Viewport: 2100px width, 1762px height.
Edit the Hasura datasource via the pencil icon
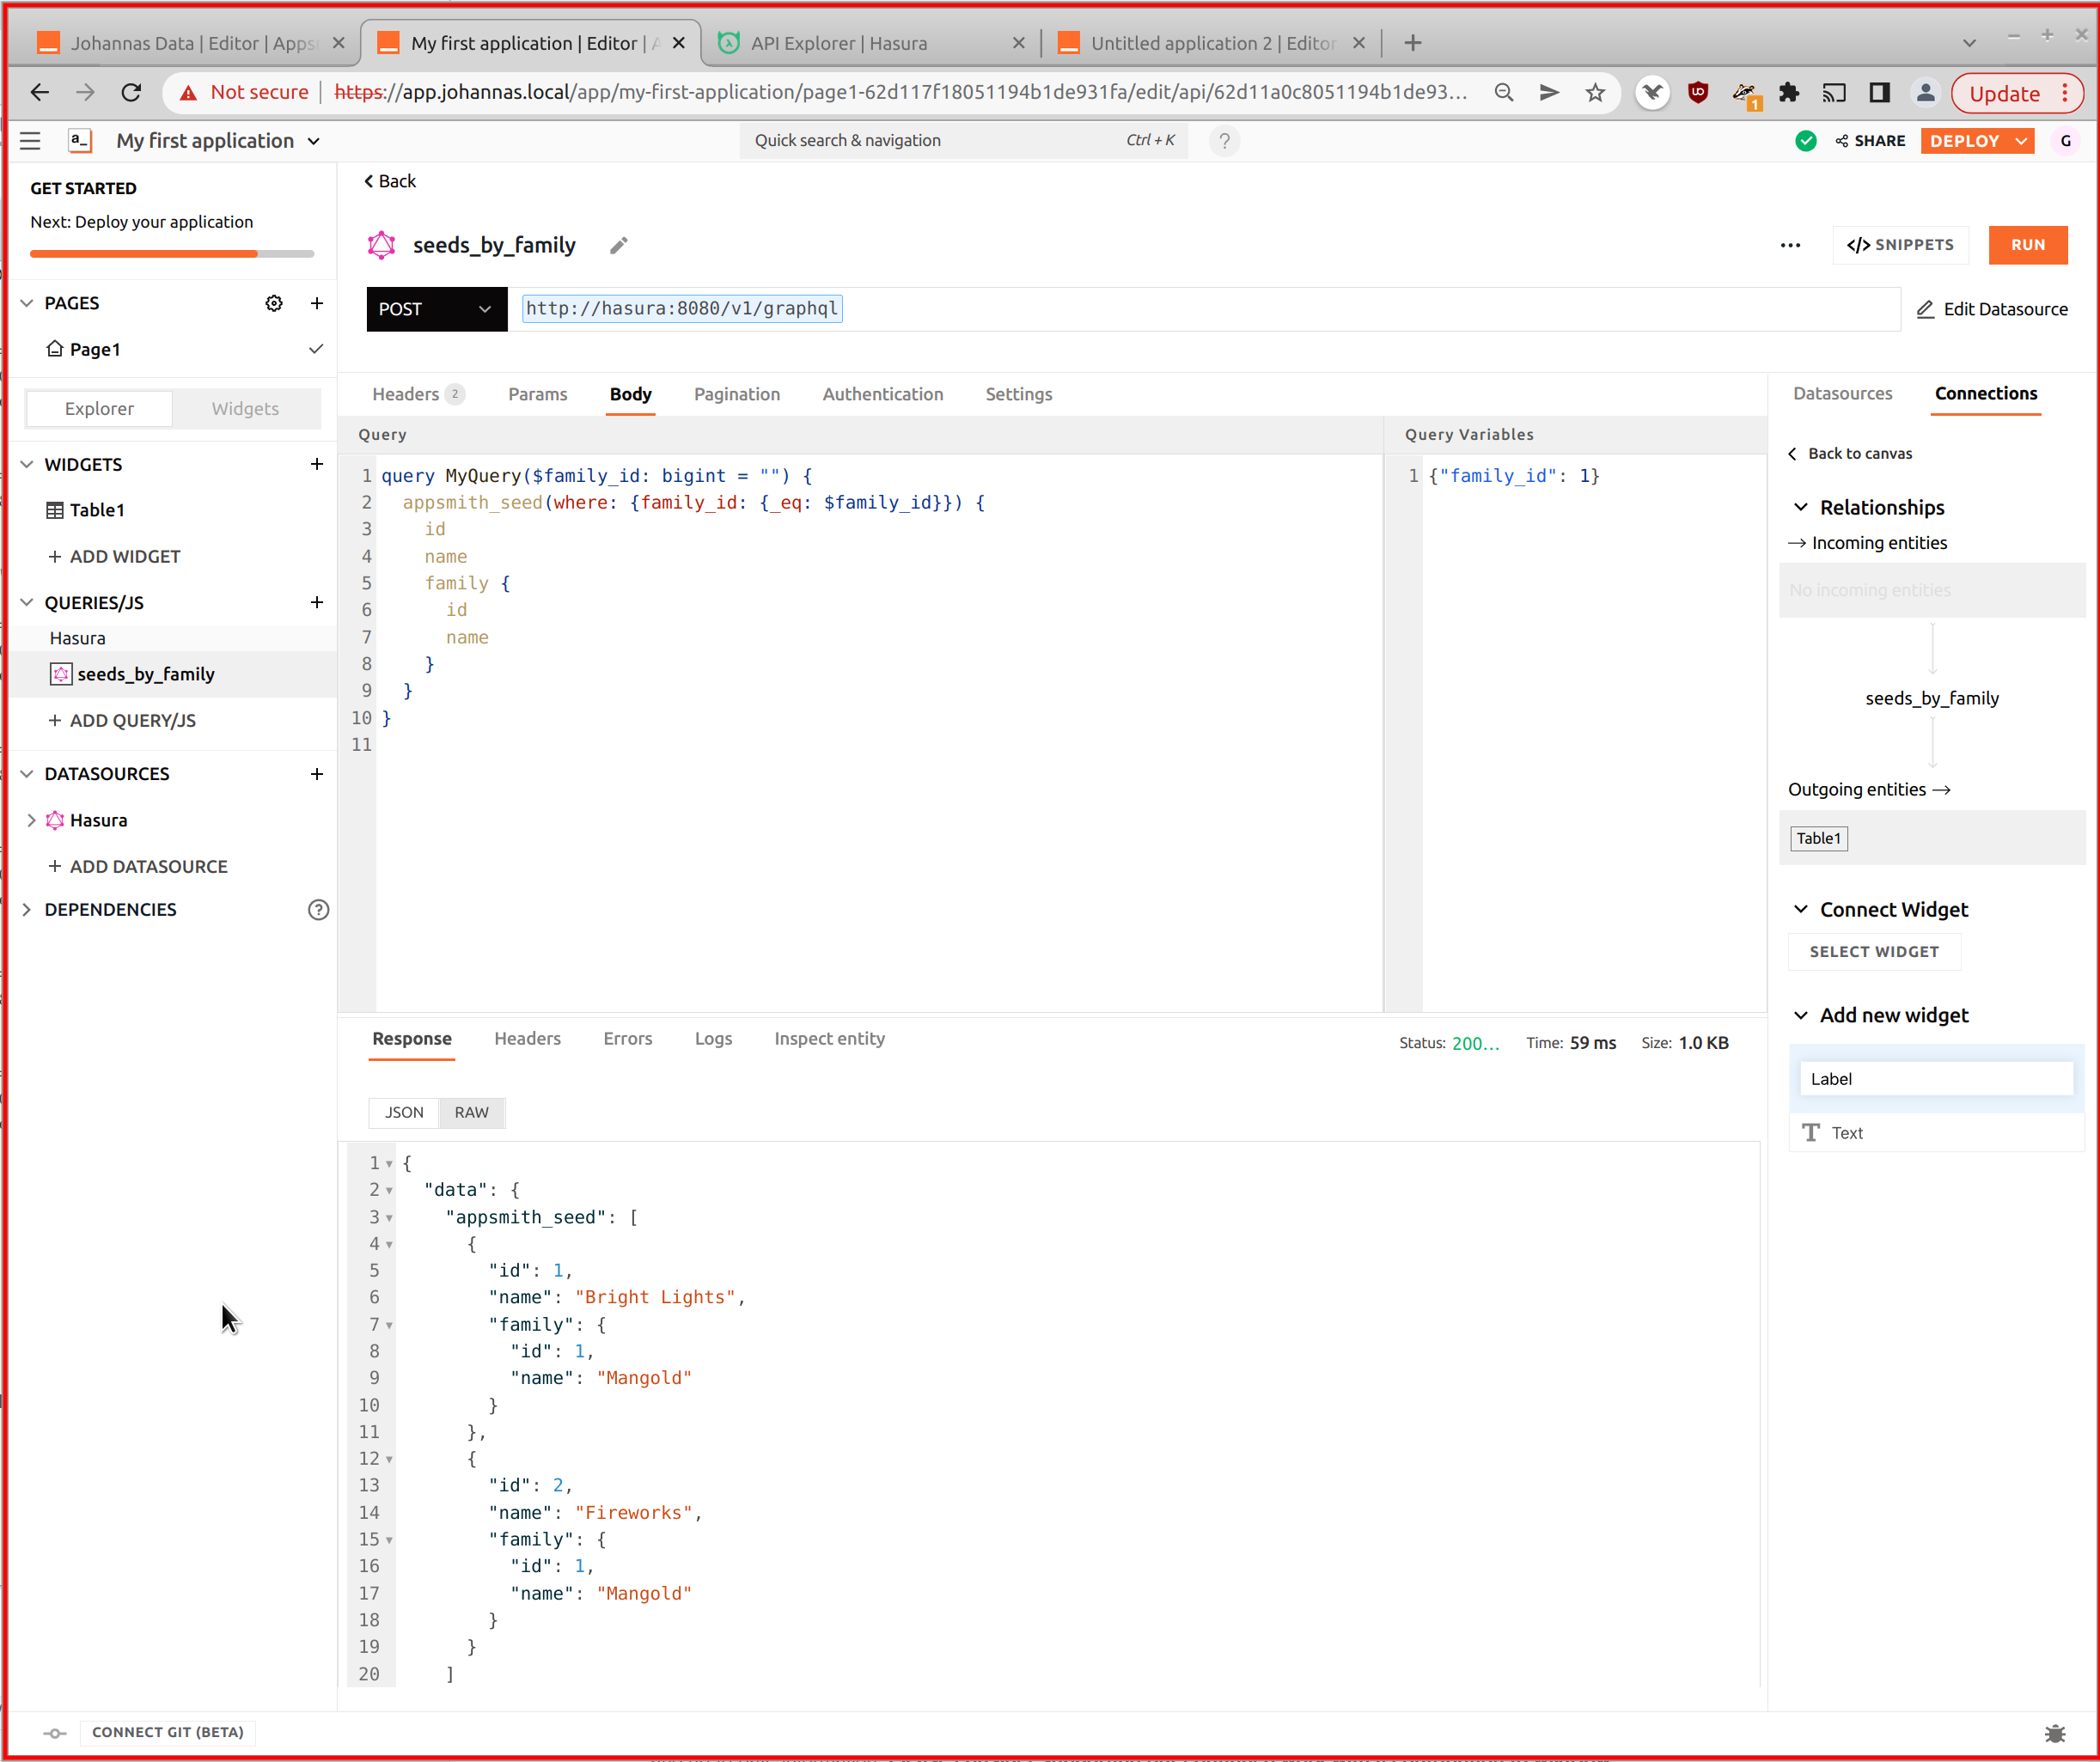point(1926,309)
